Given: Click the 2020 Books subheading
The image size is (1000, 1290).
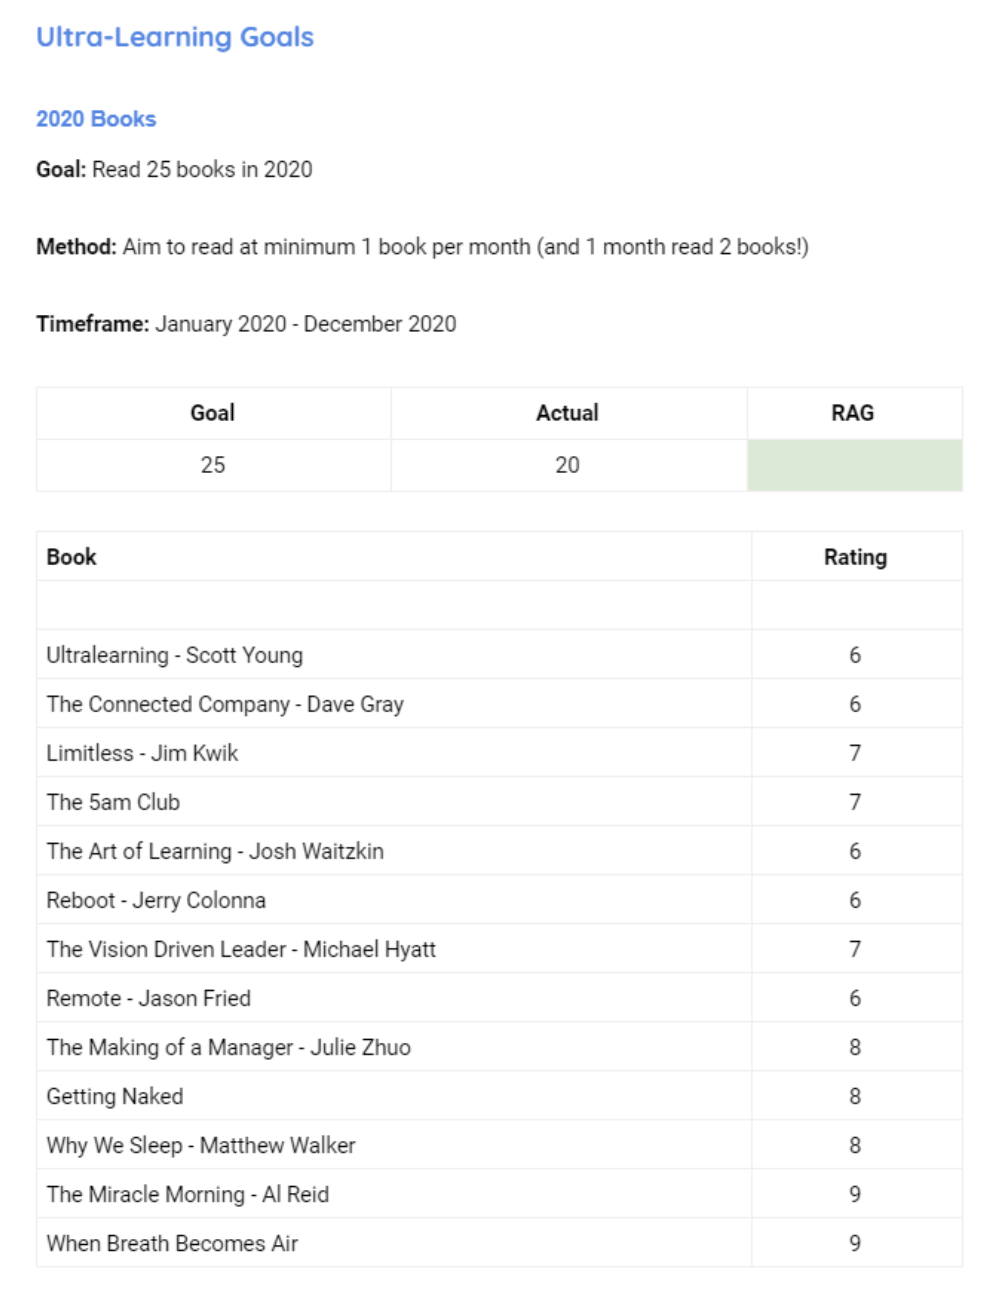Looking at the screenshot, I should (x=96, y=119).
